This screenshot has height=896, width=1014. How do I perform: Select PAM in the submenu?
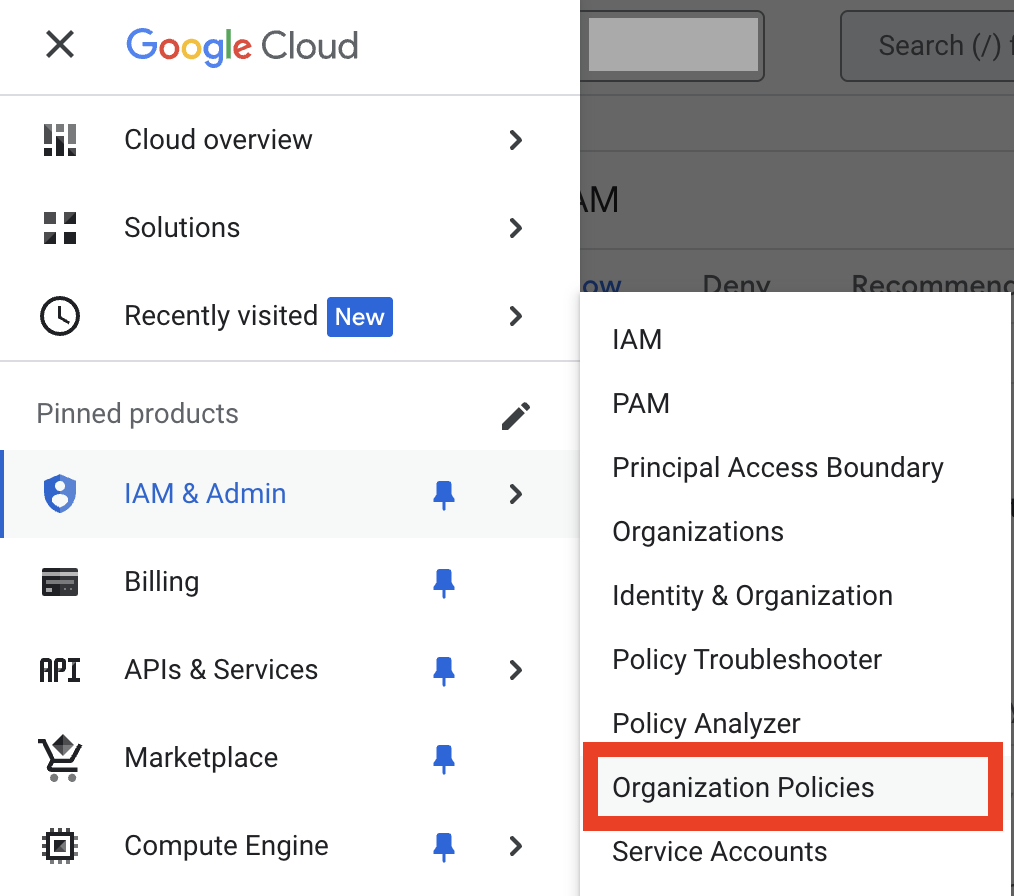[x=797, y=403]
